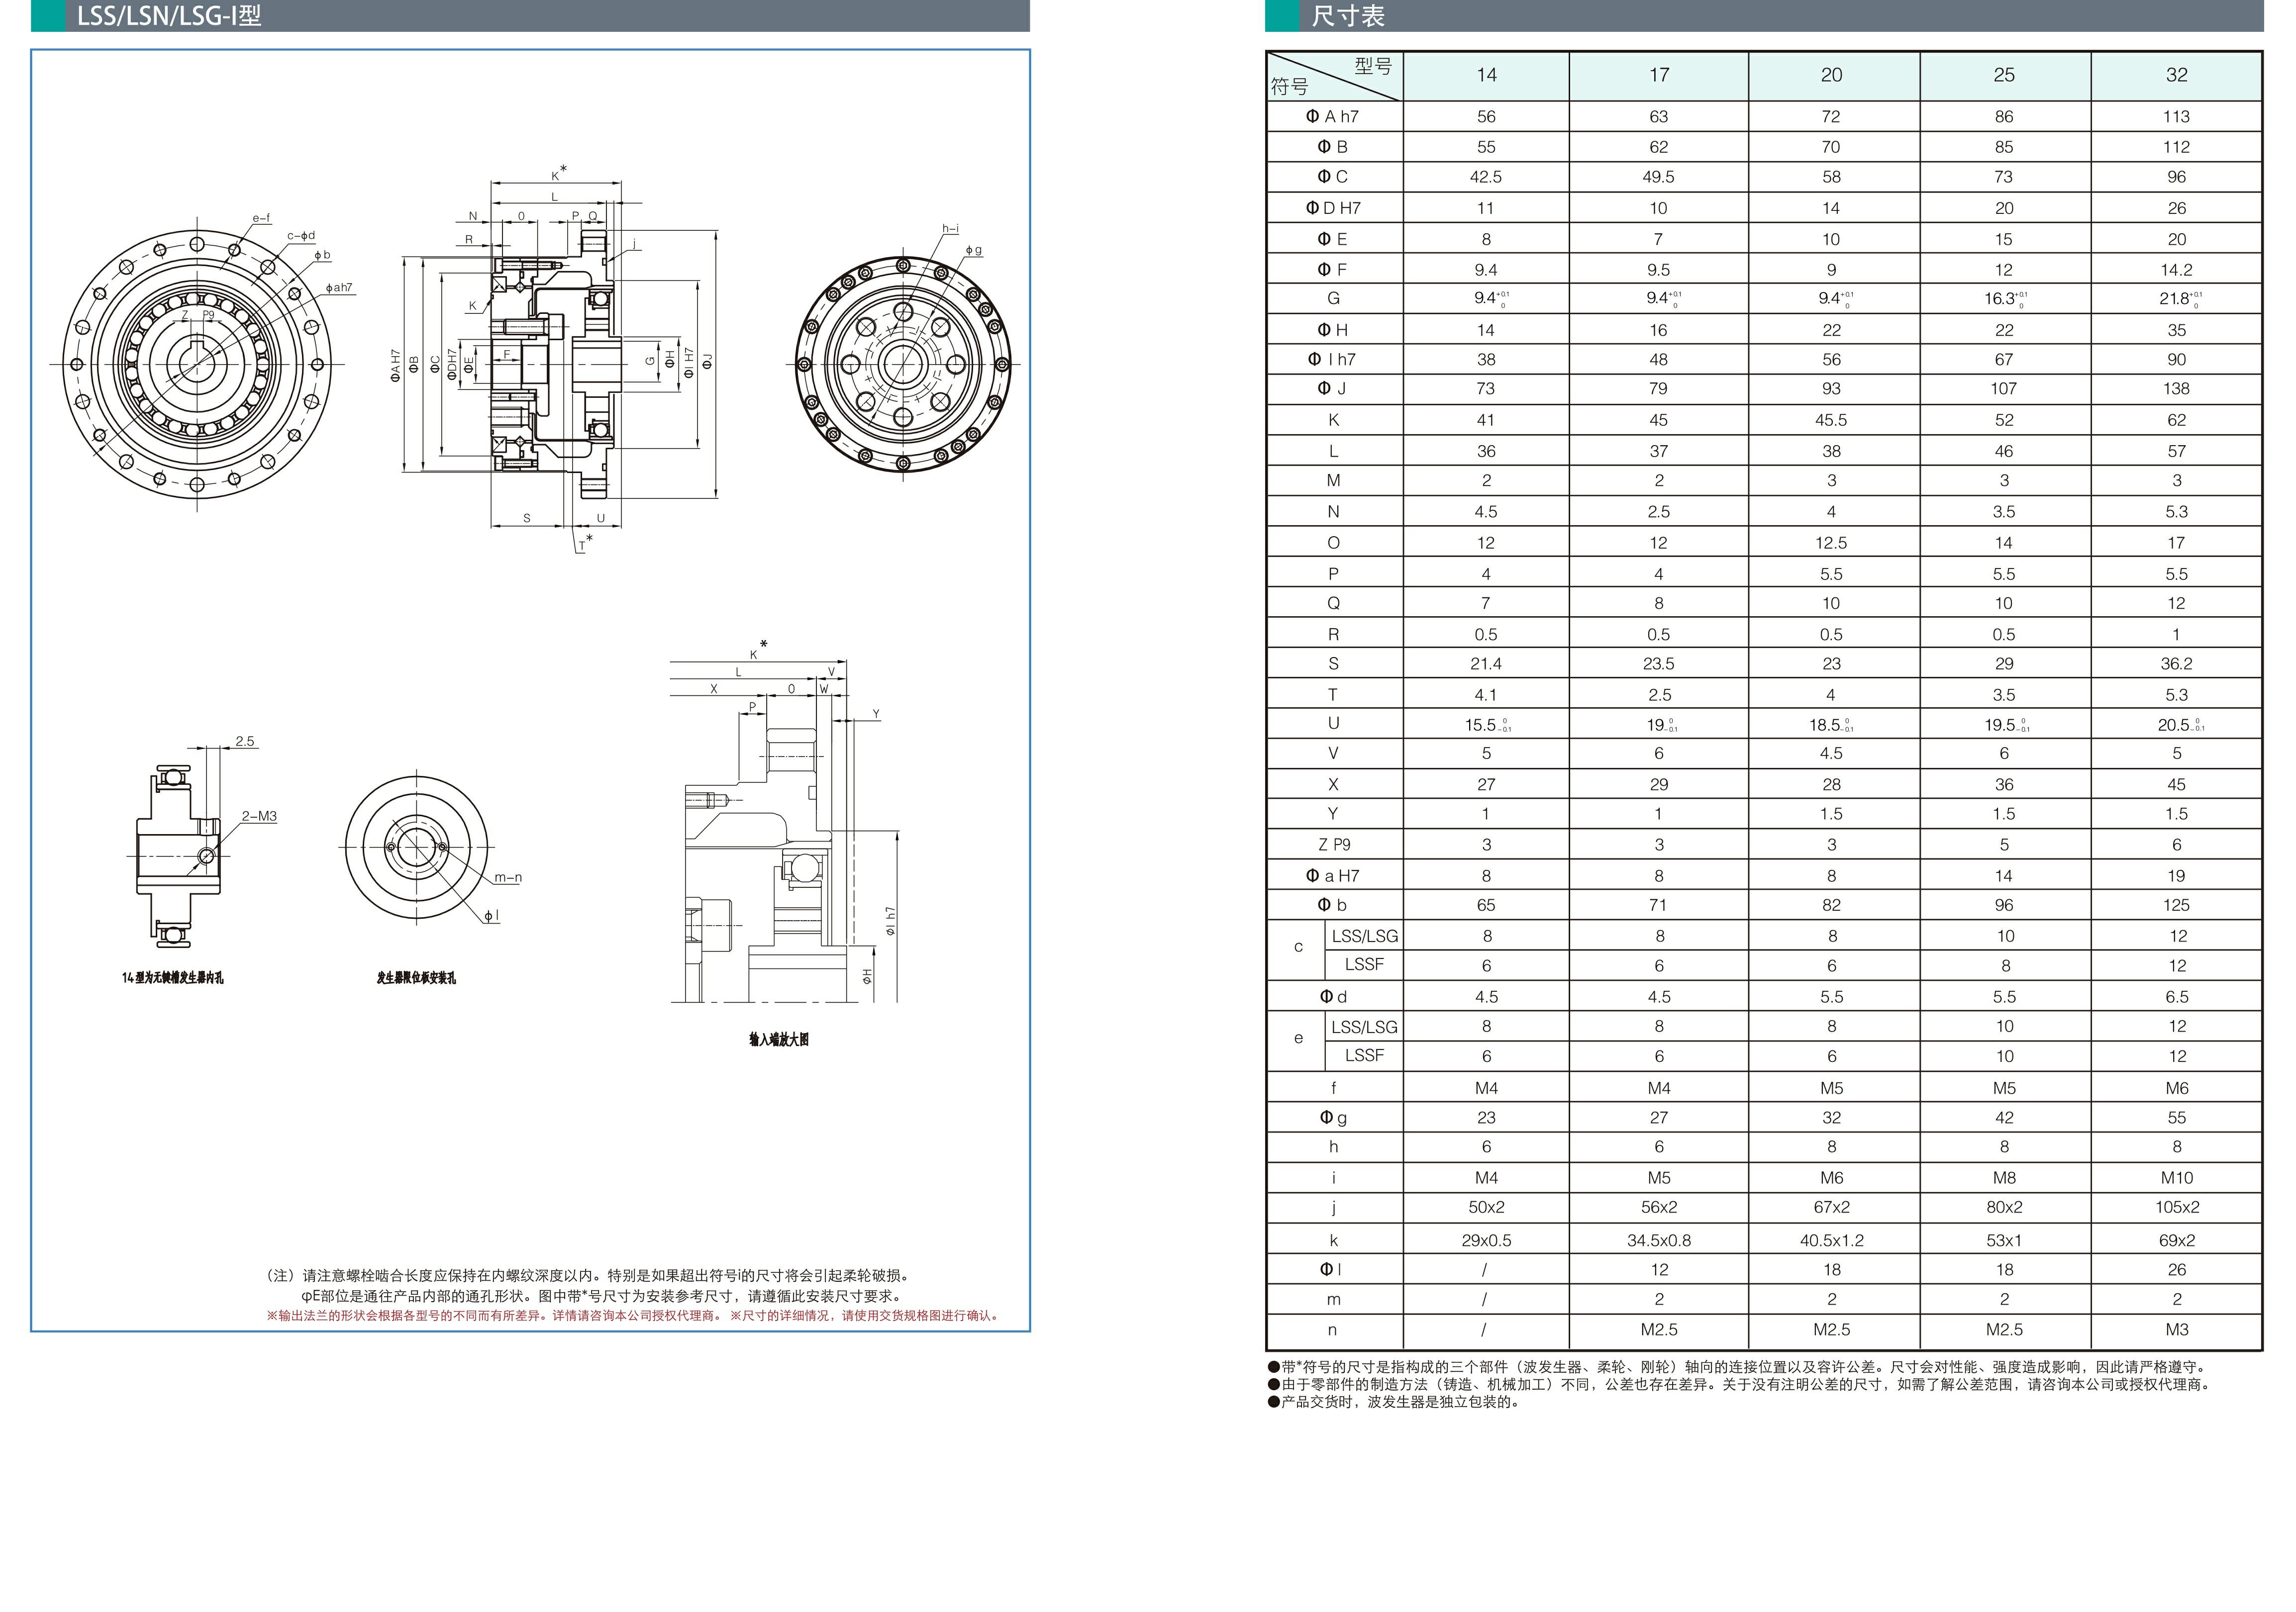Select toleranced value '15.5' in the U row
This screenshot has width=2296, height=1612.
[1488, 725]
